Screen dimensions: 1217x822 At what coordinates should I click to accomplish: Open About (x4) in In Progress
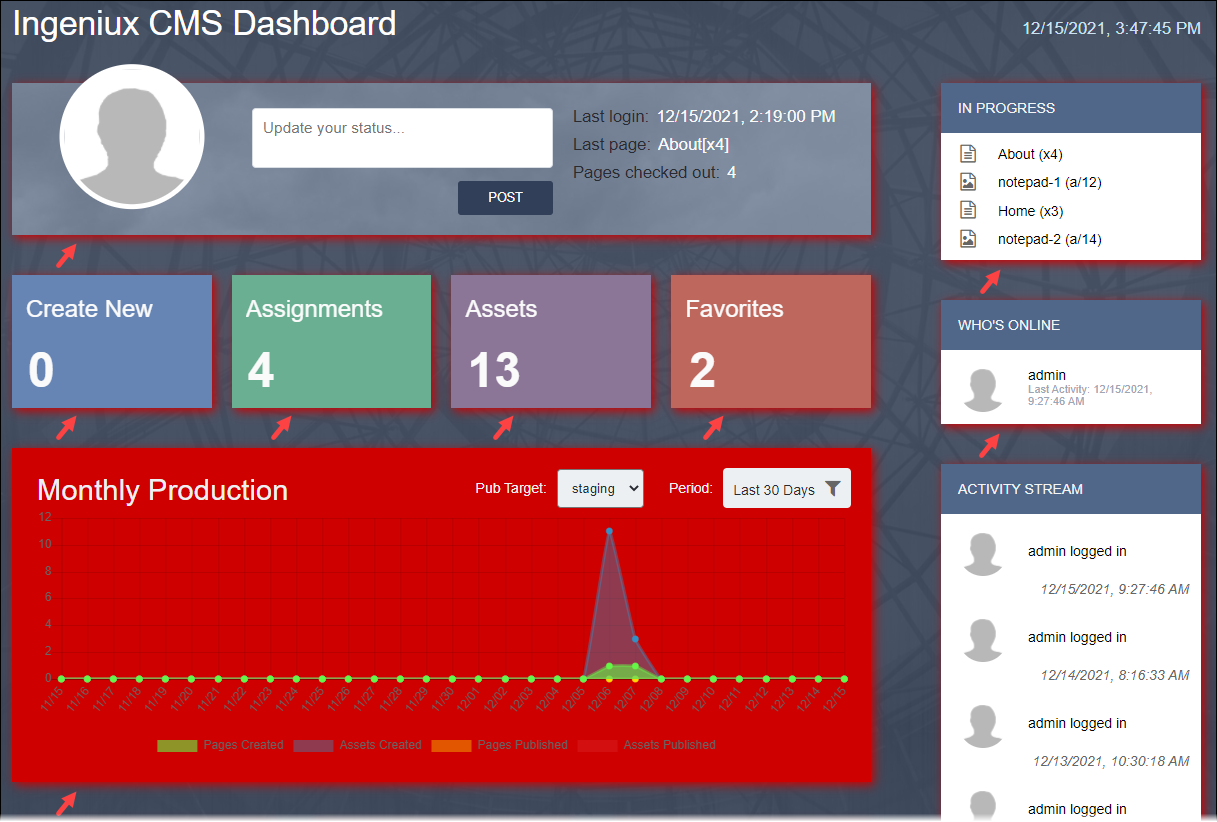click(x=1030, y=154)
